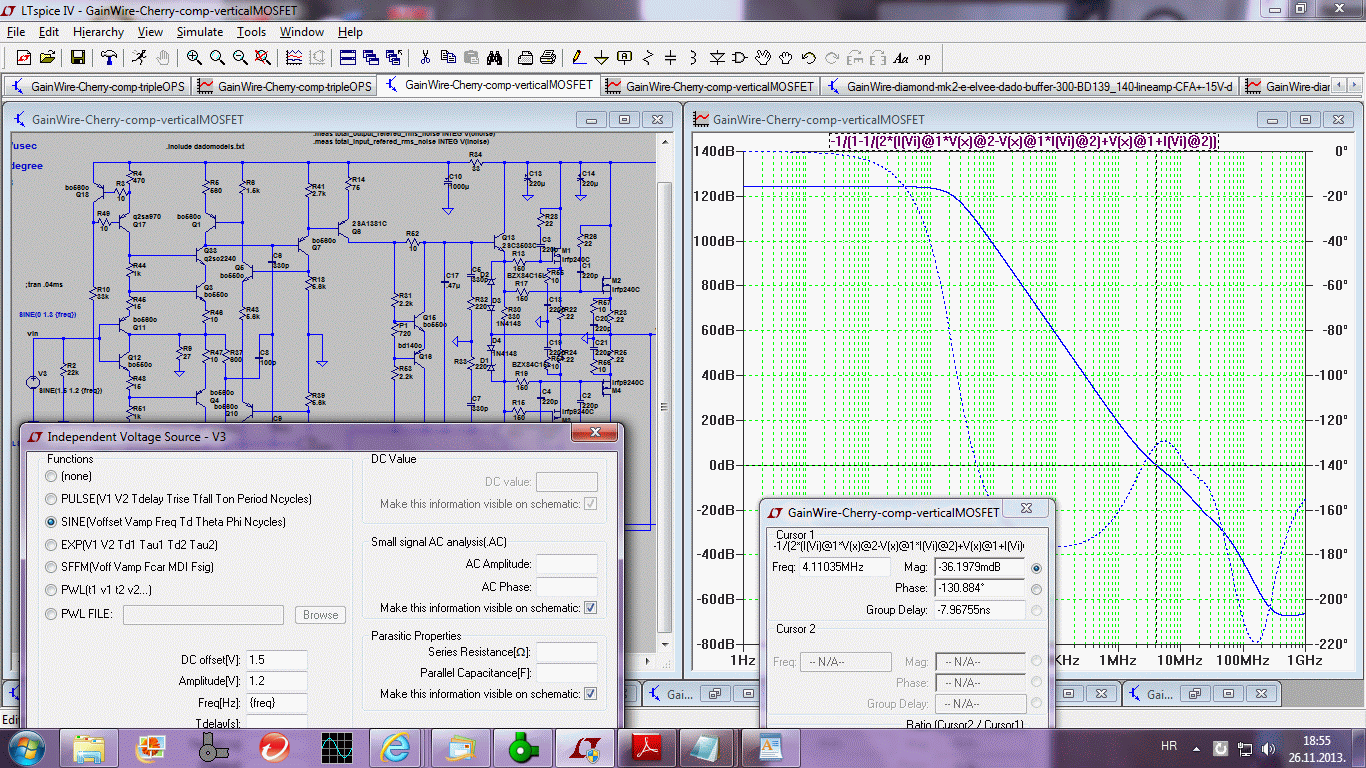Click the Zoom Out magnifier with minus

240,57
